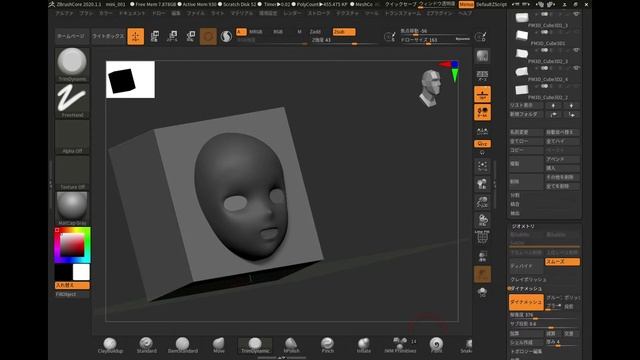Click the orange Floor grid icon
The image size is (640, 360).
(482, 94)
